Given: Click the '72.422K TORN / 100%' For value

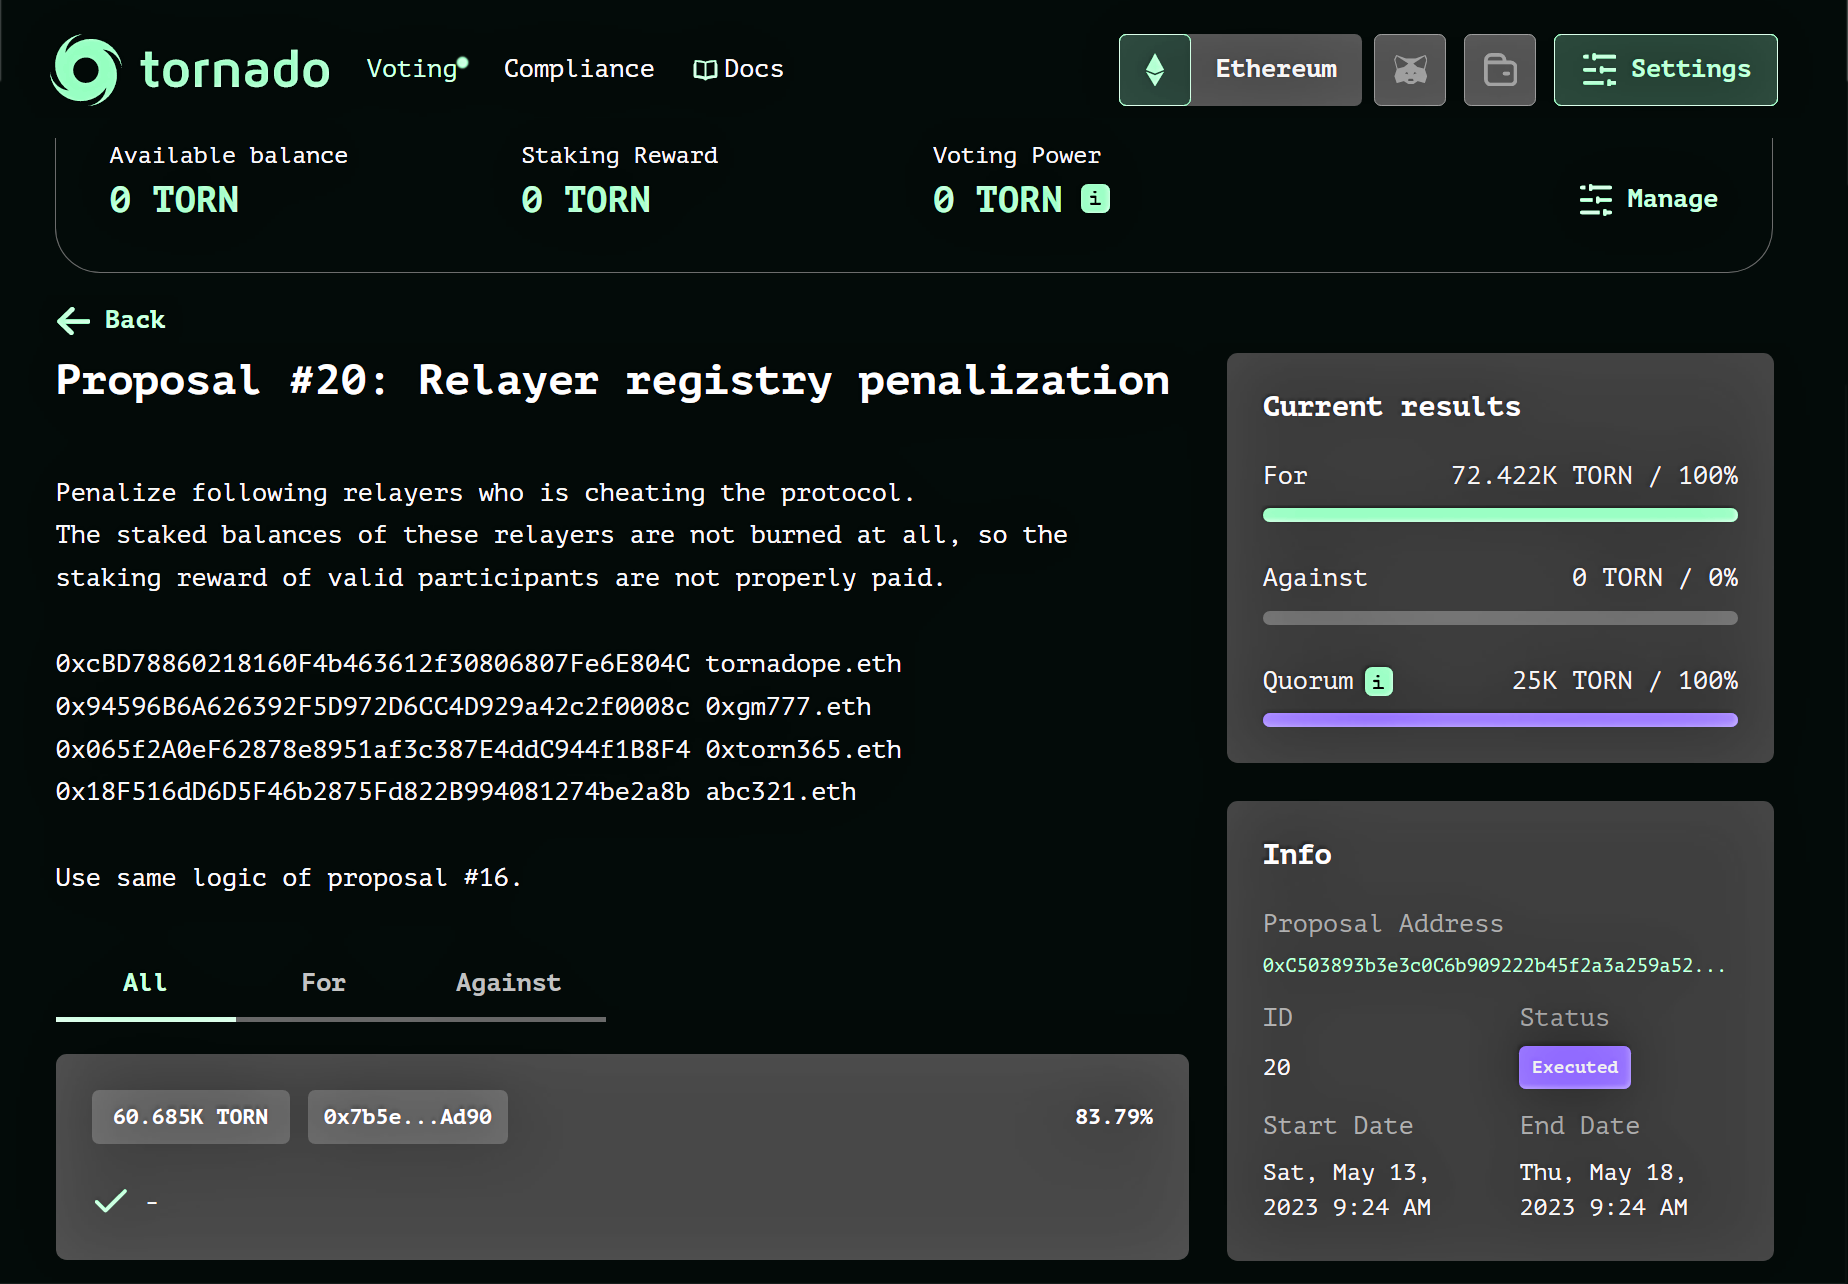Looking at the screenshot, I should pyautogui.click(x=1594, y=476).
